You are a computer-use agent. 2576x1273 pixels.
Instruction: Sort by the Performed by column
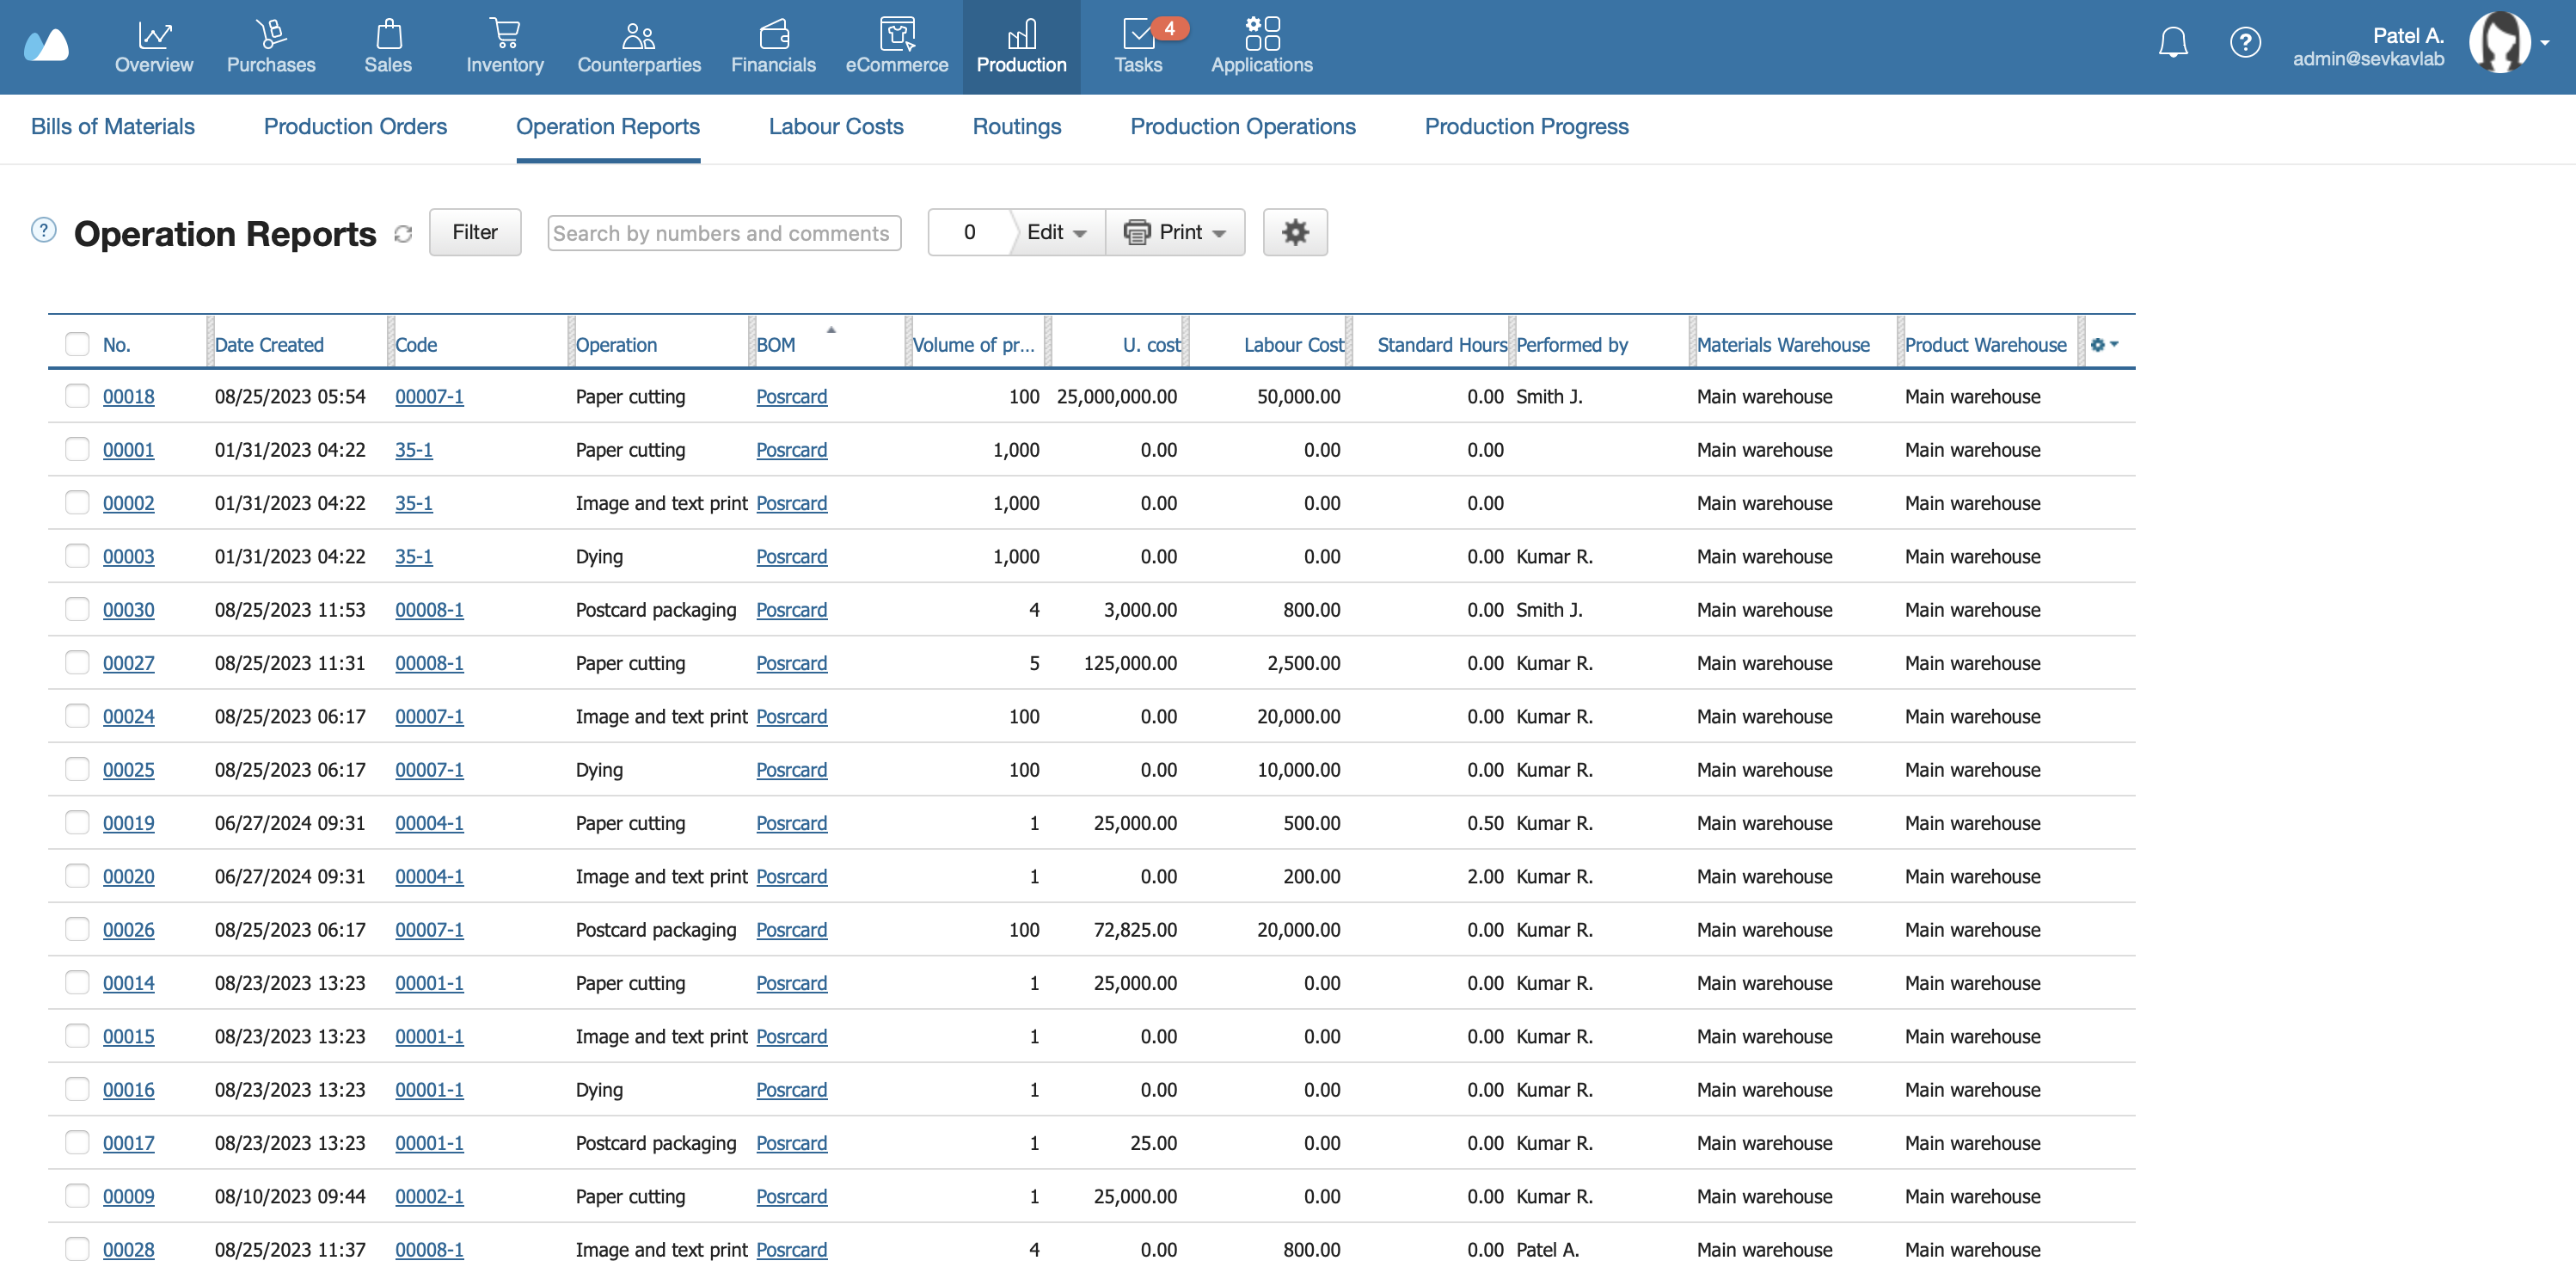coord(1572,345)
